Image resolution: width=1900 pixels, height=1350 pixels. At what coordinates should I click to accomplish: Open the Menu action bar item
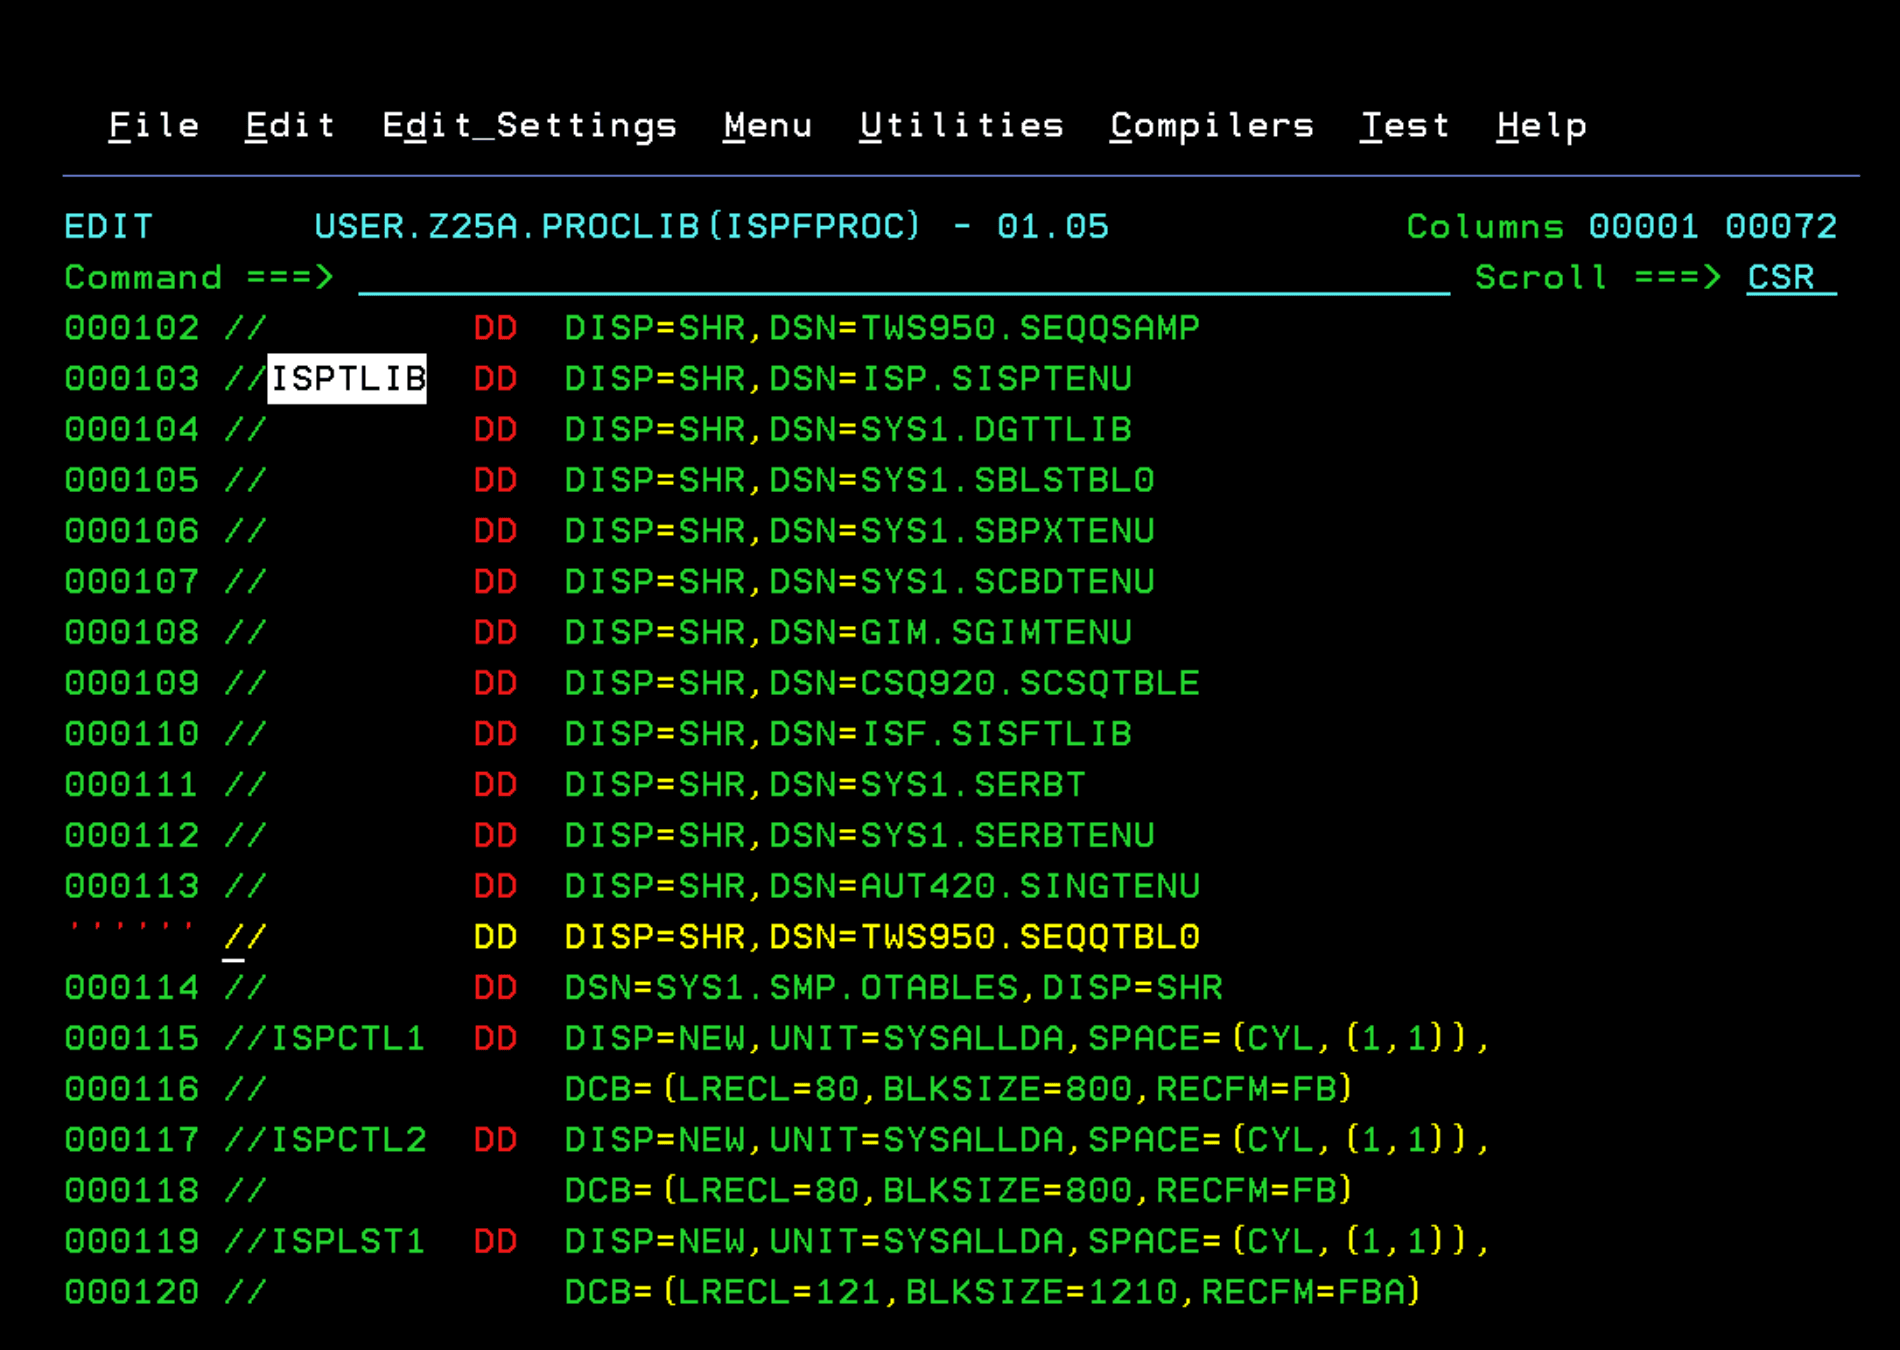(767, 126)
